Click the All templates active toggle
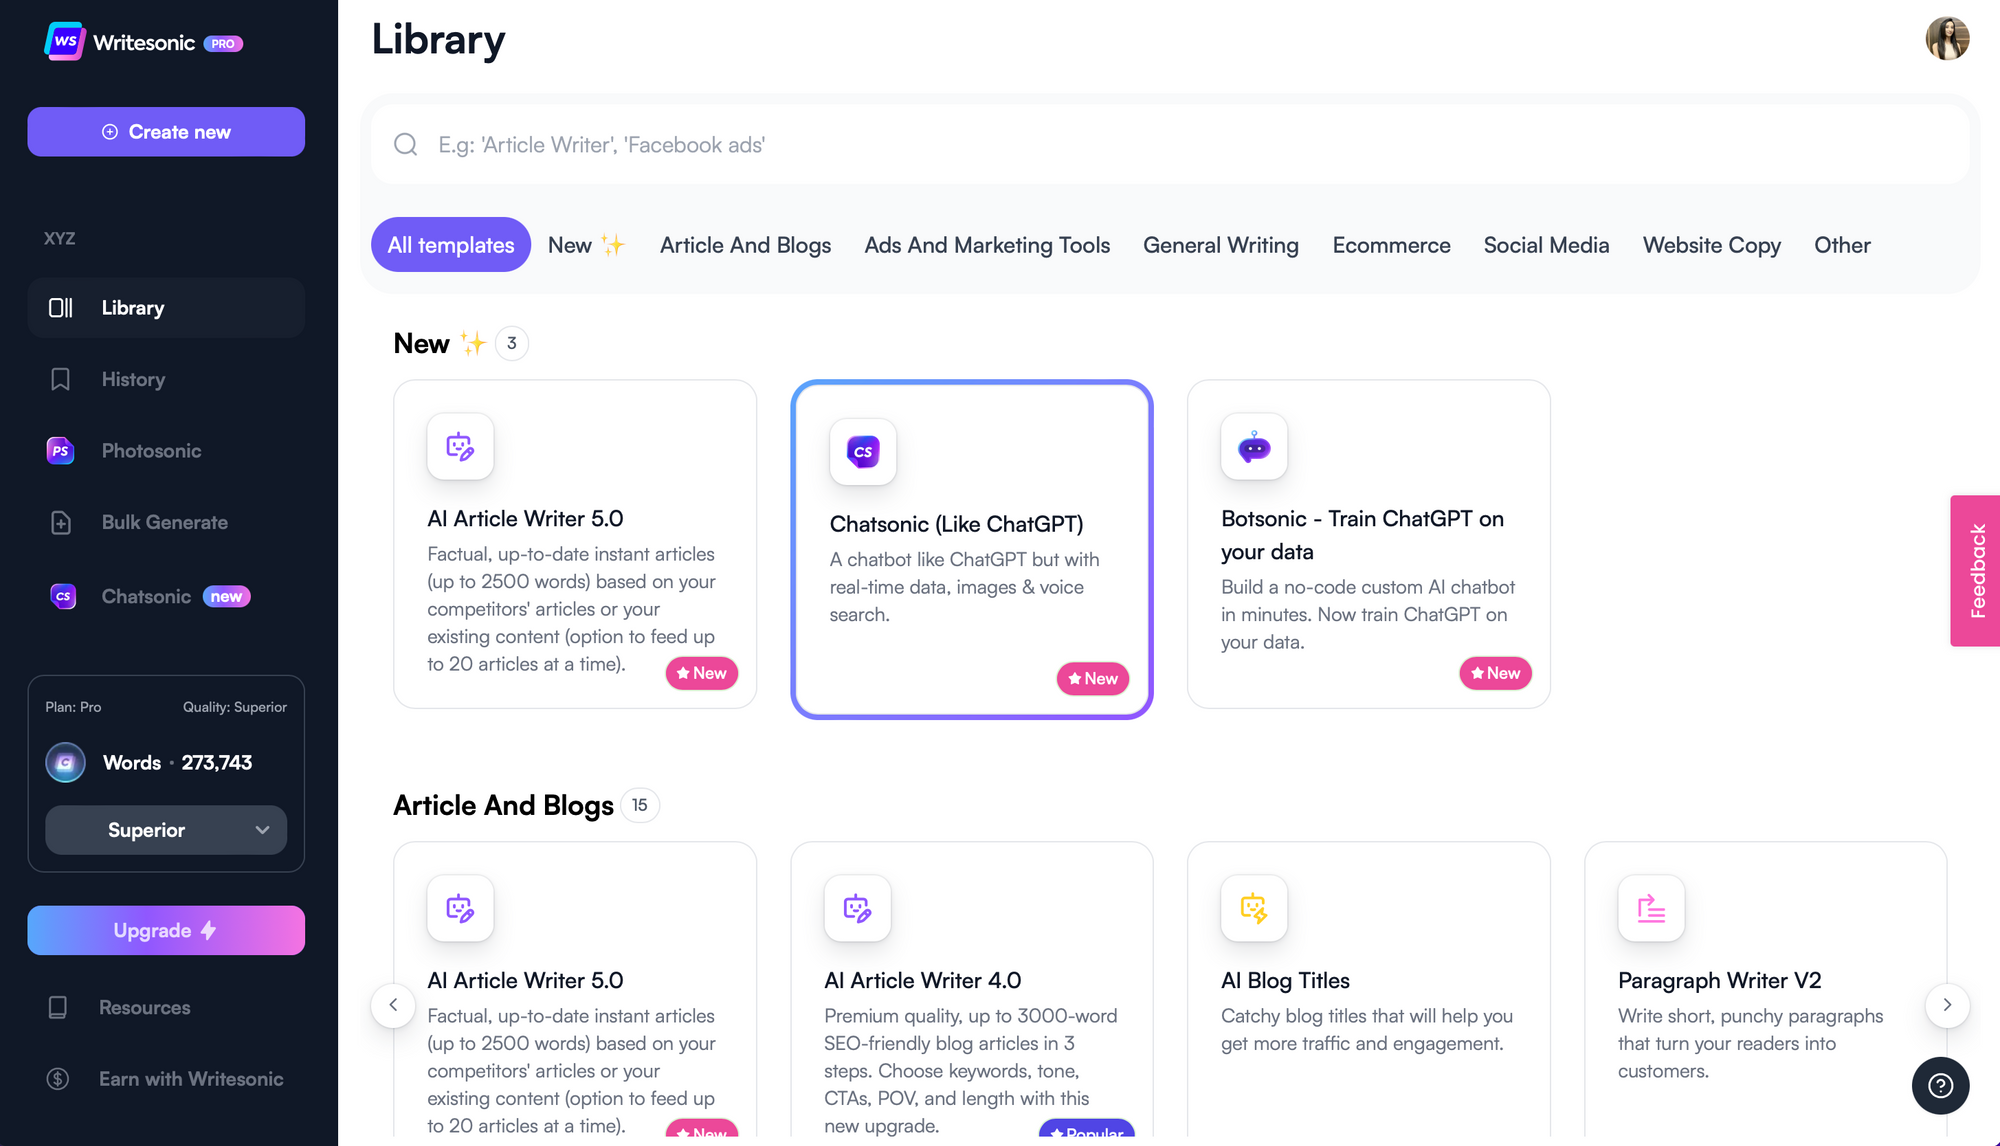 pyautogui.click(x=451, y=243)
